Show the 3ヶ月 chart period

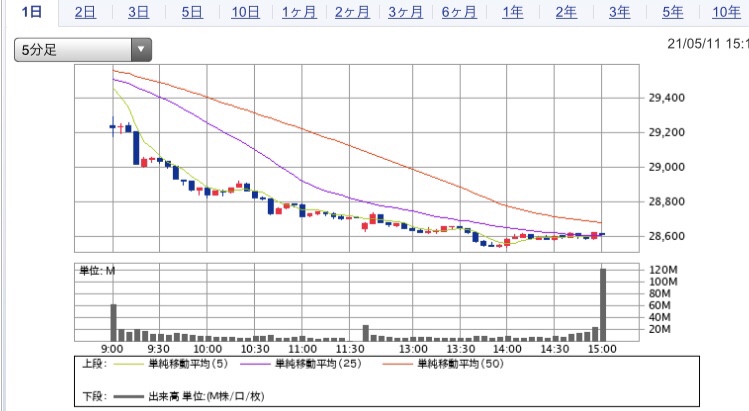point(406,12)
